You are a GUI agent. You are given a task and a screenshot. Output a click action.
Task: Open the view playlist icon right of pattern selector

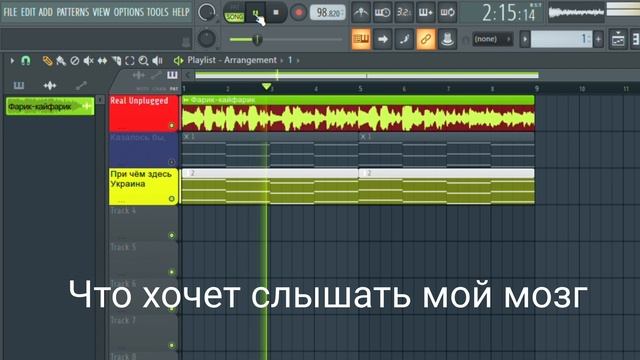[x=618, y=39]
